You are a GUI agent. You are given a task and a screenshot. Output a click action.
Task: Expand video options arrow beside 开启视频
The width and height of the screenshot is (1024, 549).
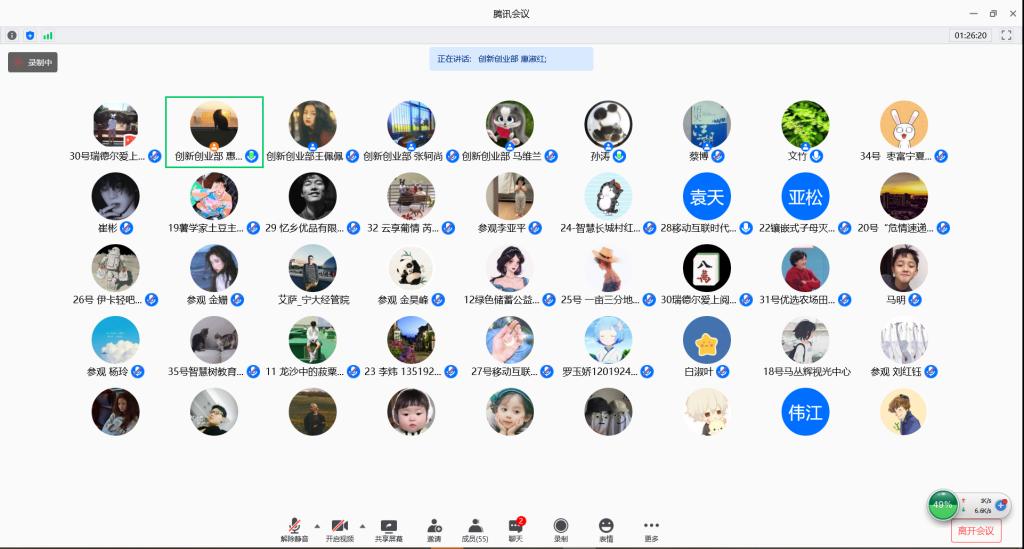(362, 525)
